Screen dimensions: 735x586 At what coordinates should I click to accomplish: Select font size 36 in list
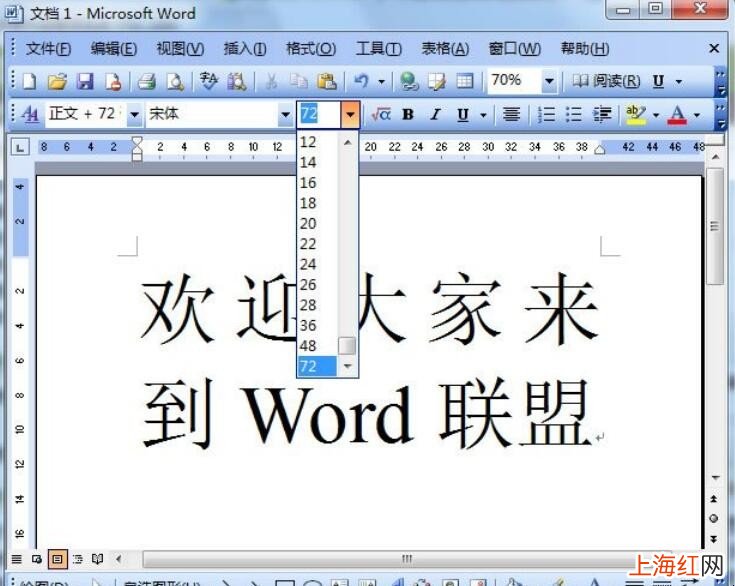(317, 325)
